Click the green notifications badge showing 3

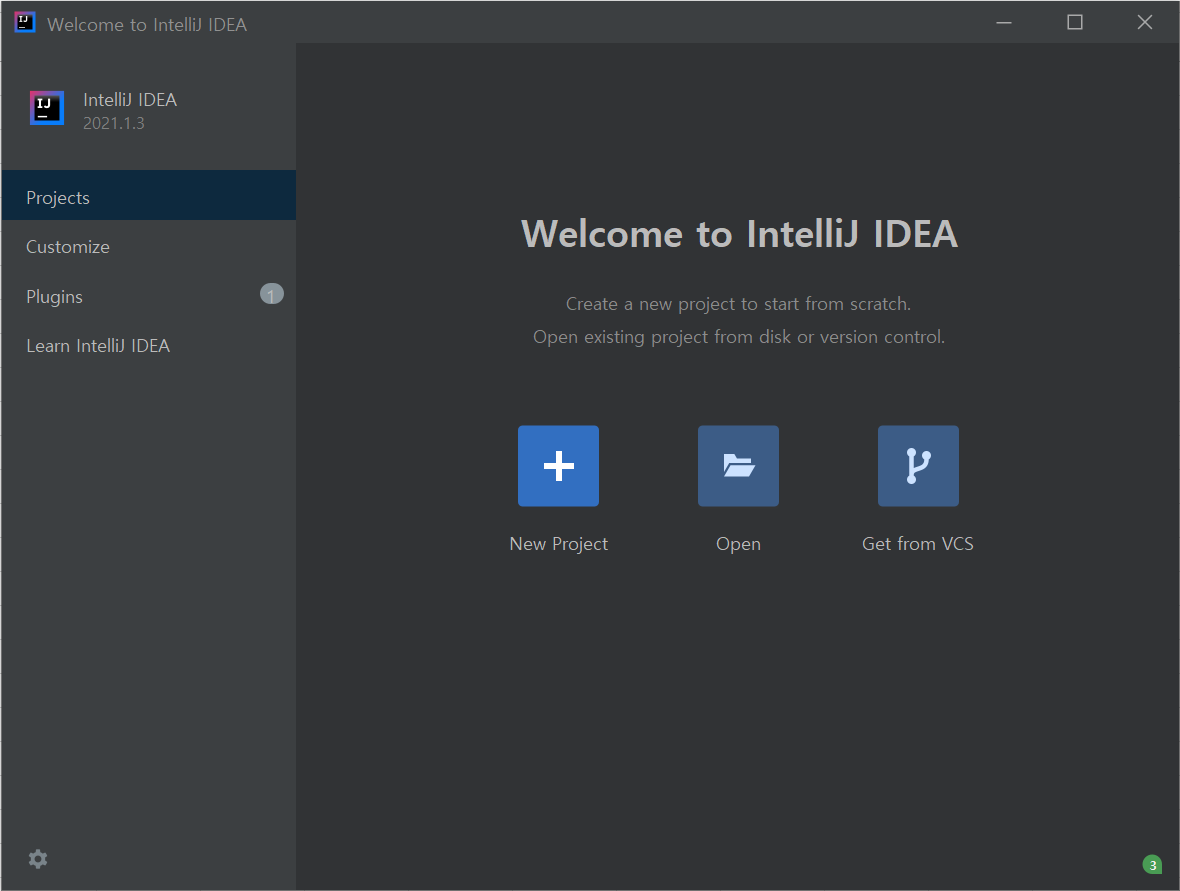(1151, 865)
